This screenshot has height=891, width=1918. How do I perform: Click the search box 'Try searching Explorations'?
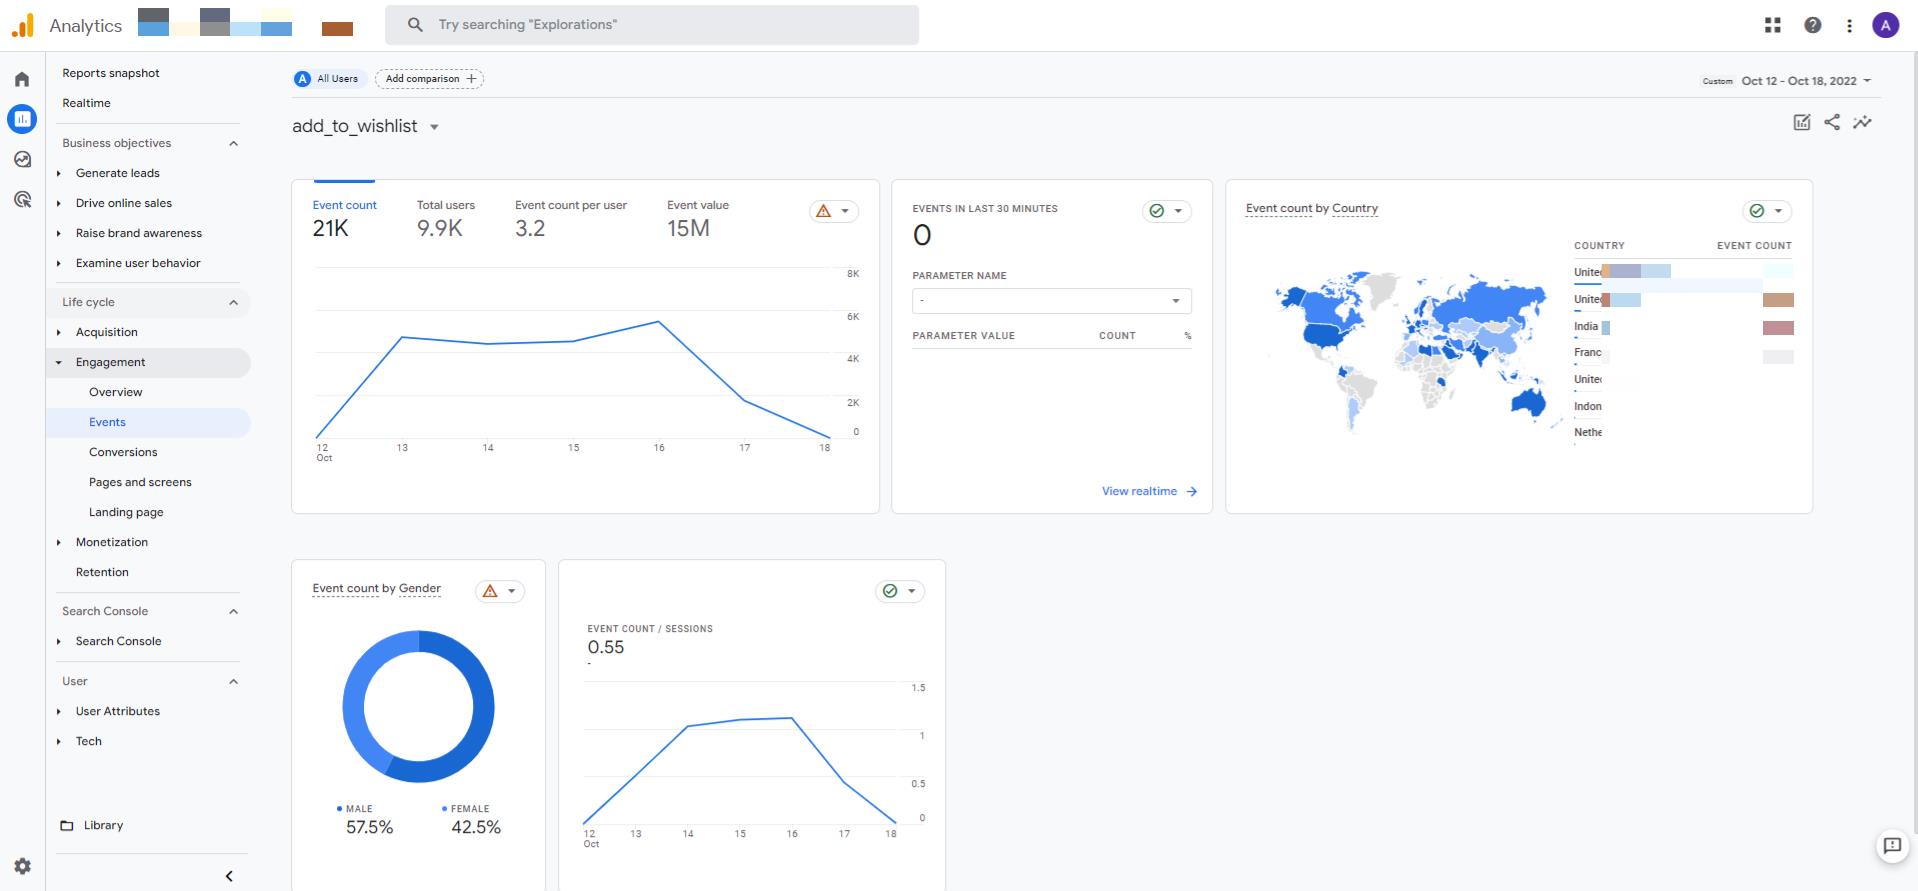652,25
